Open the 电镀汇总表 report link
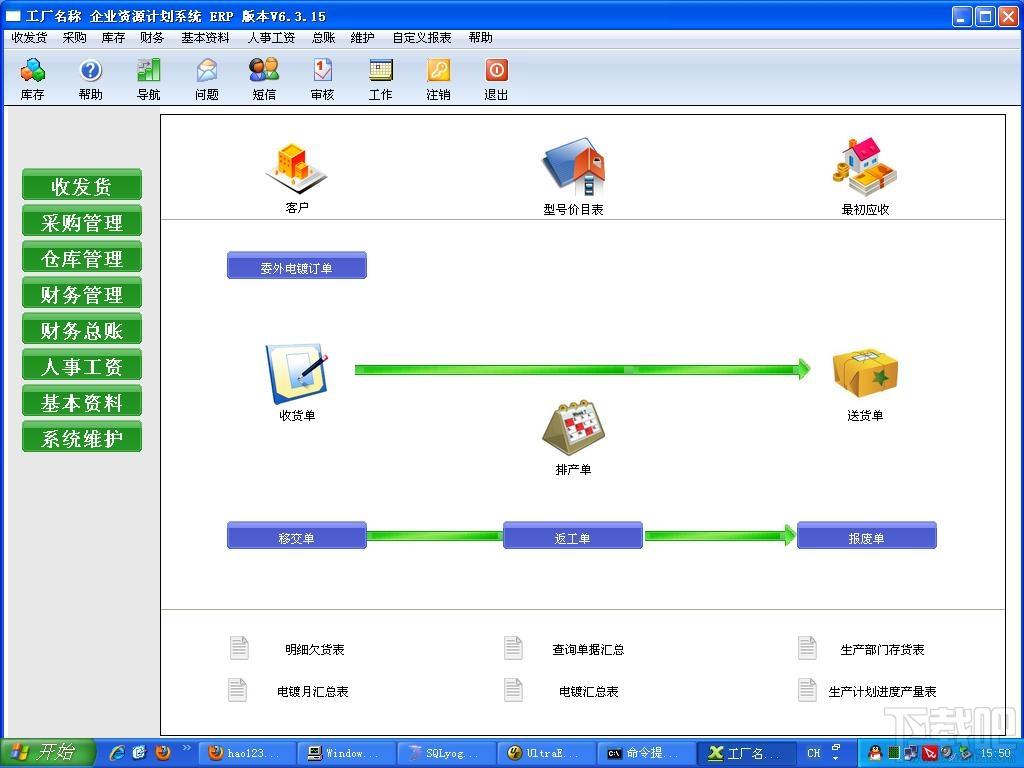 tap(588, 691)
